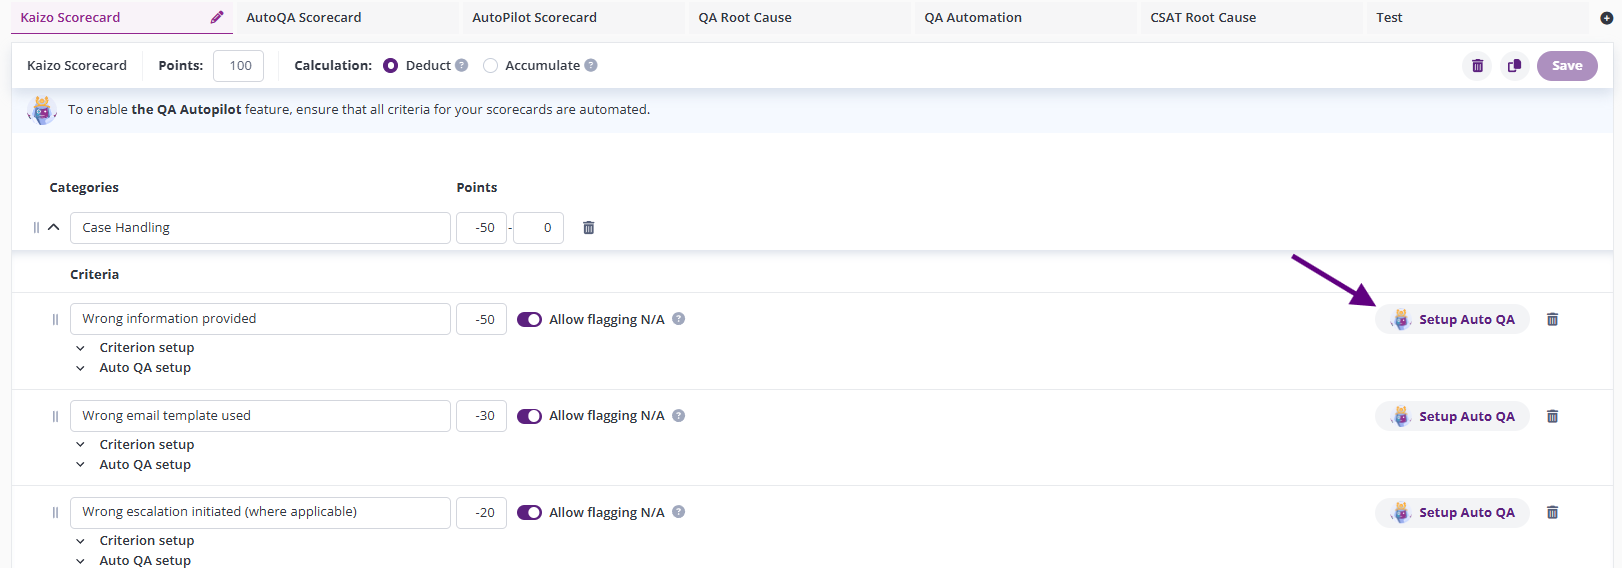This screenshot has height=568, width=1622.
Task: Edit Case Handling minimum points -50 field
Action: coord(481,228)
